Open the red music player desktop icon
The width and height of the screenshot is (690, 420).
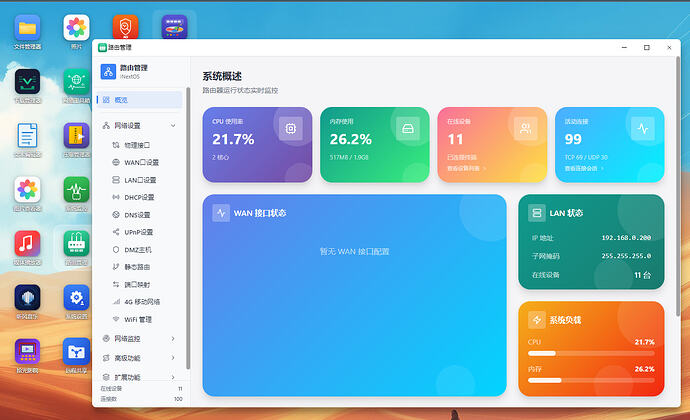point(27,243)
